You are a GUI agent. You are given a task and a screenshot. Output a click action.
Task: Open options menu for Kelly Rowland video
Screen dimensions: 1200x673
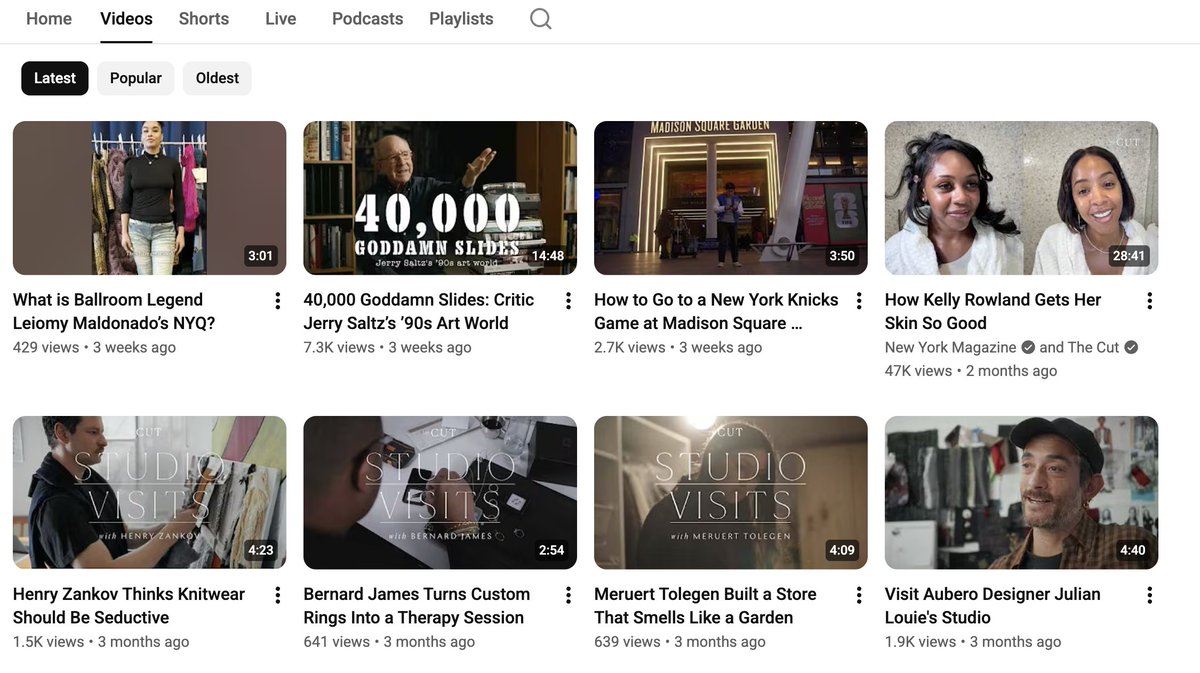click(1150, 301)
